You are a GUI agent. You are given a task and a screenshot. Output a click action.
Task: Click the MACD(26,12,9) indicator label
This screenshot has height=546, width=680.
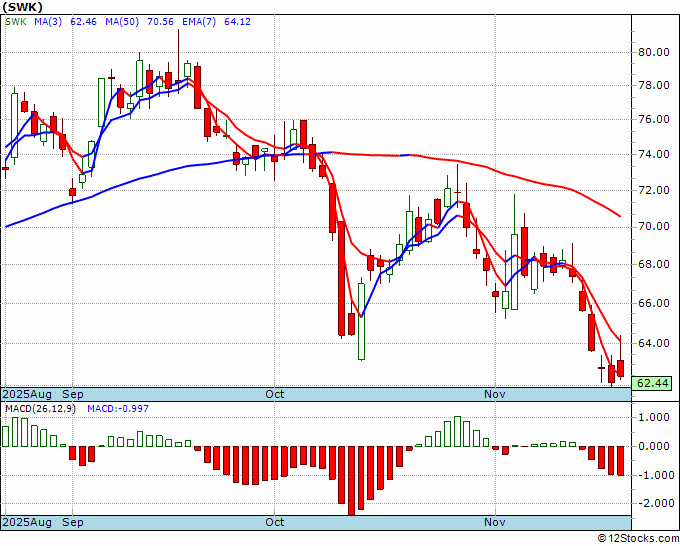pyautogui.click(x=40, y=409)
